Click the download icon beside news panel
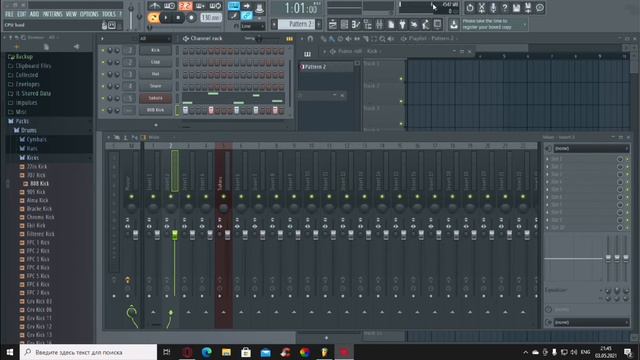This screenshot has height=360, width=640. (x=453, y=24)
